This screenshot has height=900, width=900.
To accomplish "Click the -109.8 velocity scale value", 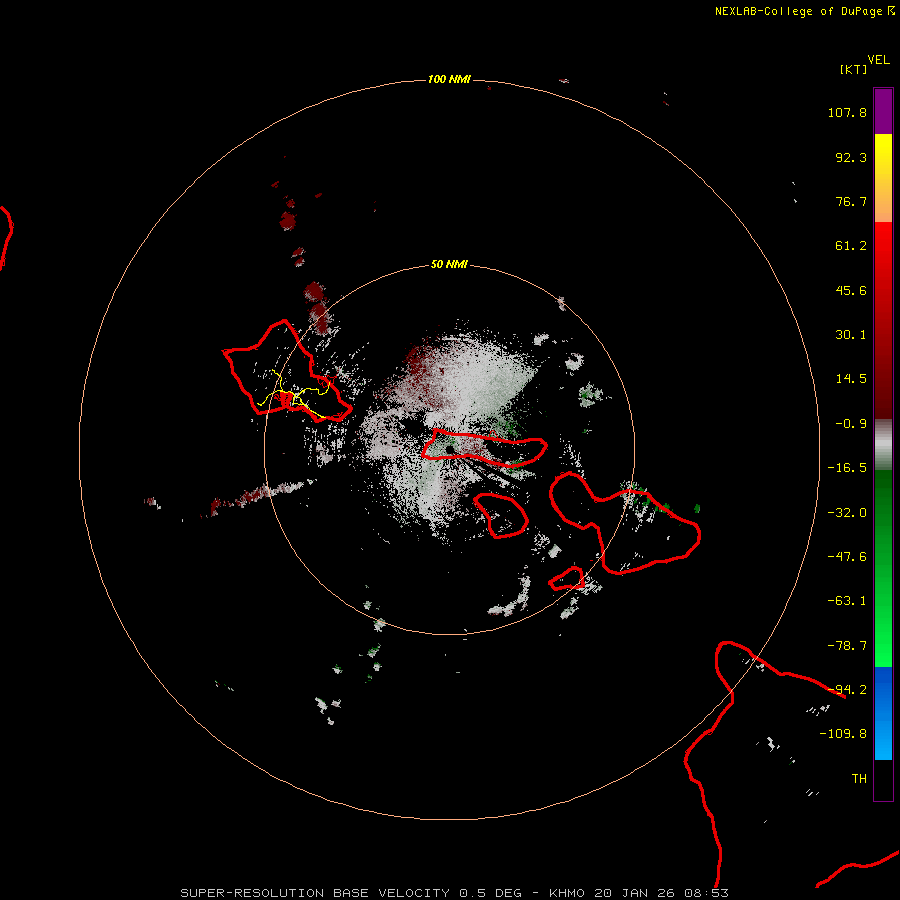I will 843,734.
